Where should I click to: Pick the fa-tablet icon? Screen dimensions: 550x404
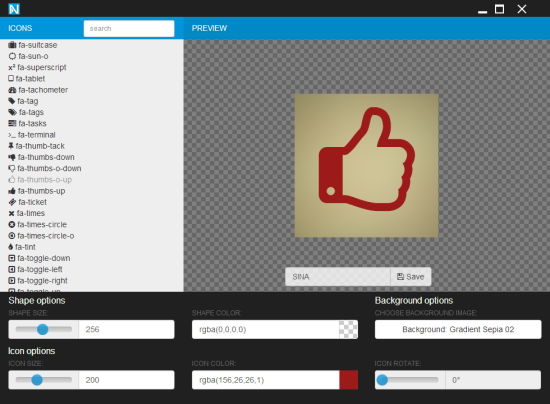coord(27,79)
